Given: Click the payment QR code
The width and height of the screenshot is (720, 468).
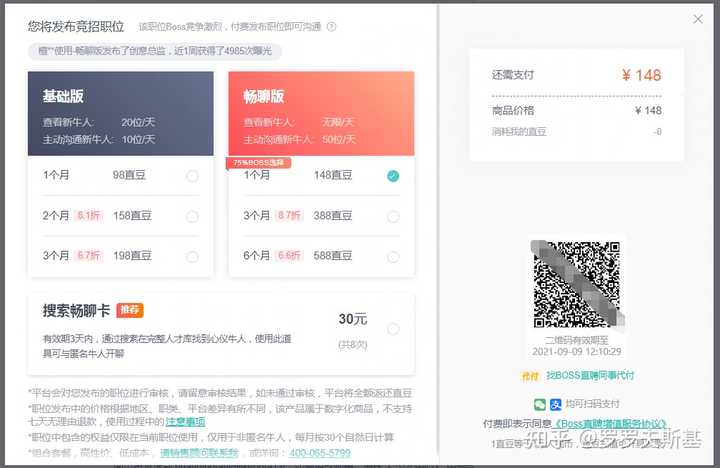Looking at the screenshot, I should coord(577,284).
